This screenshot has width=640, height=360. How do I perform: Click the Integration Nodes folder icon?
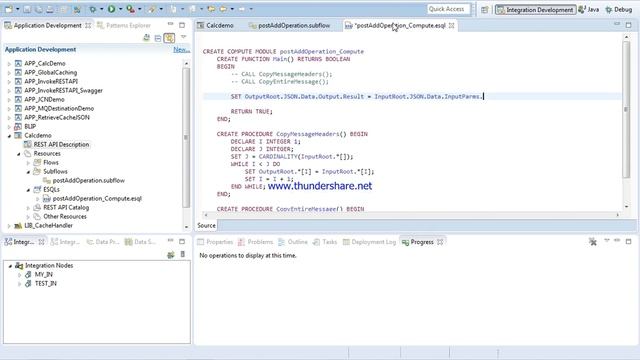click(19, 265)
